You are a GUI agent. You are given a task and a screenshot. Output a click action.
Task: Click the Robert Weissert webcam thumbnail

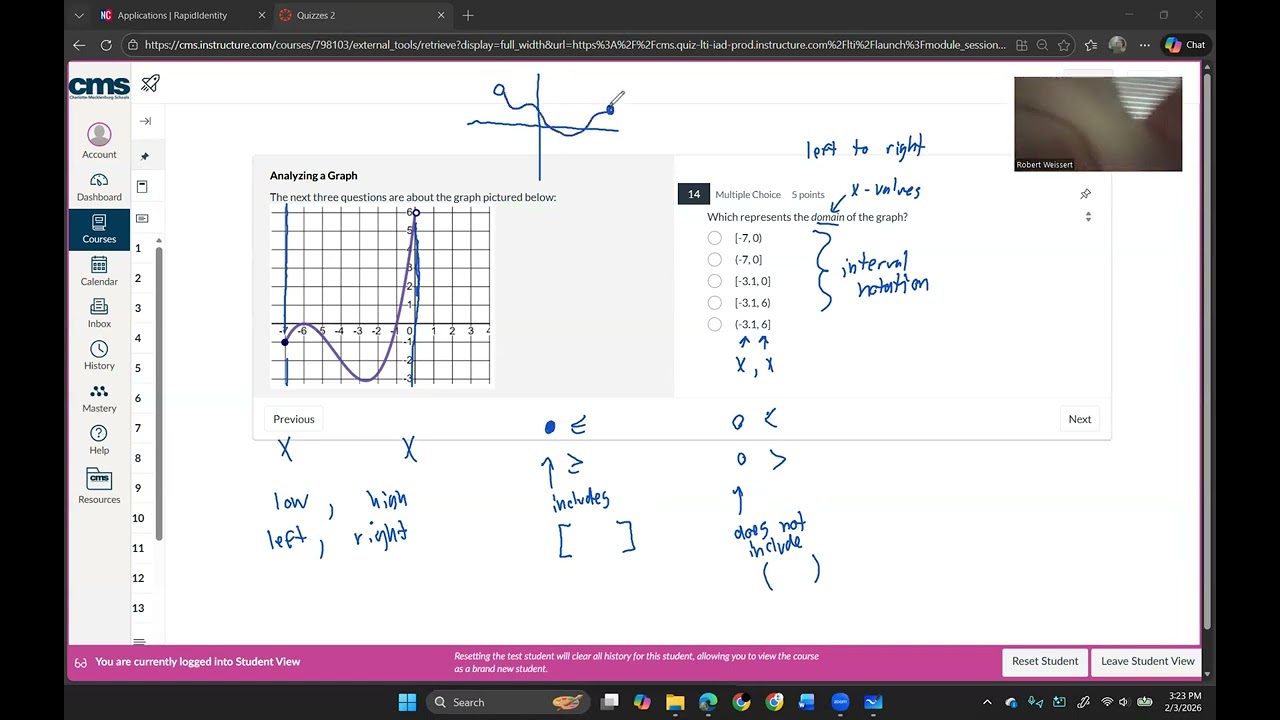click(x=1098, y=124)
